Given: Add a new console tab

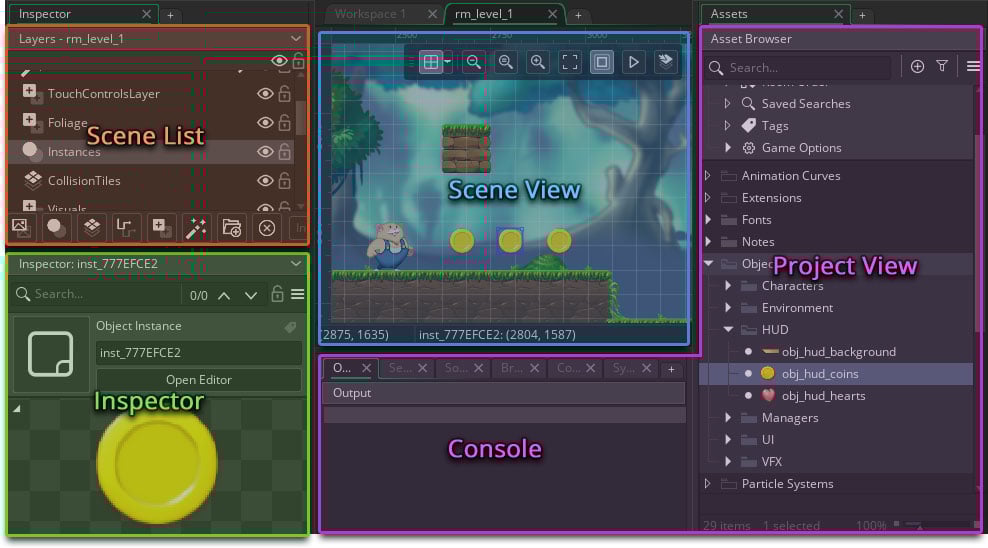Looking at the screenshot, I should coord(671,369).
